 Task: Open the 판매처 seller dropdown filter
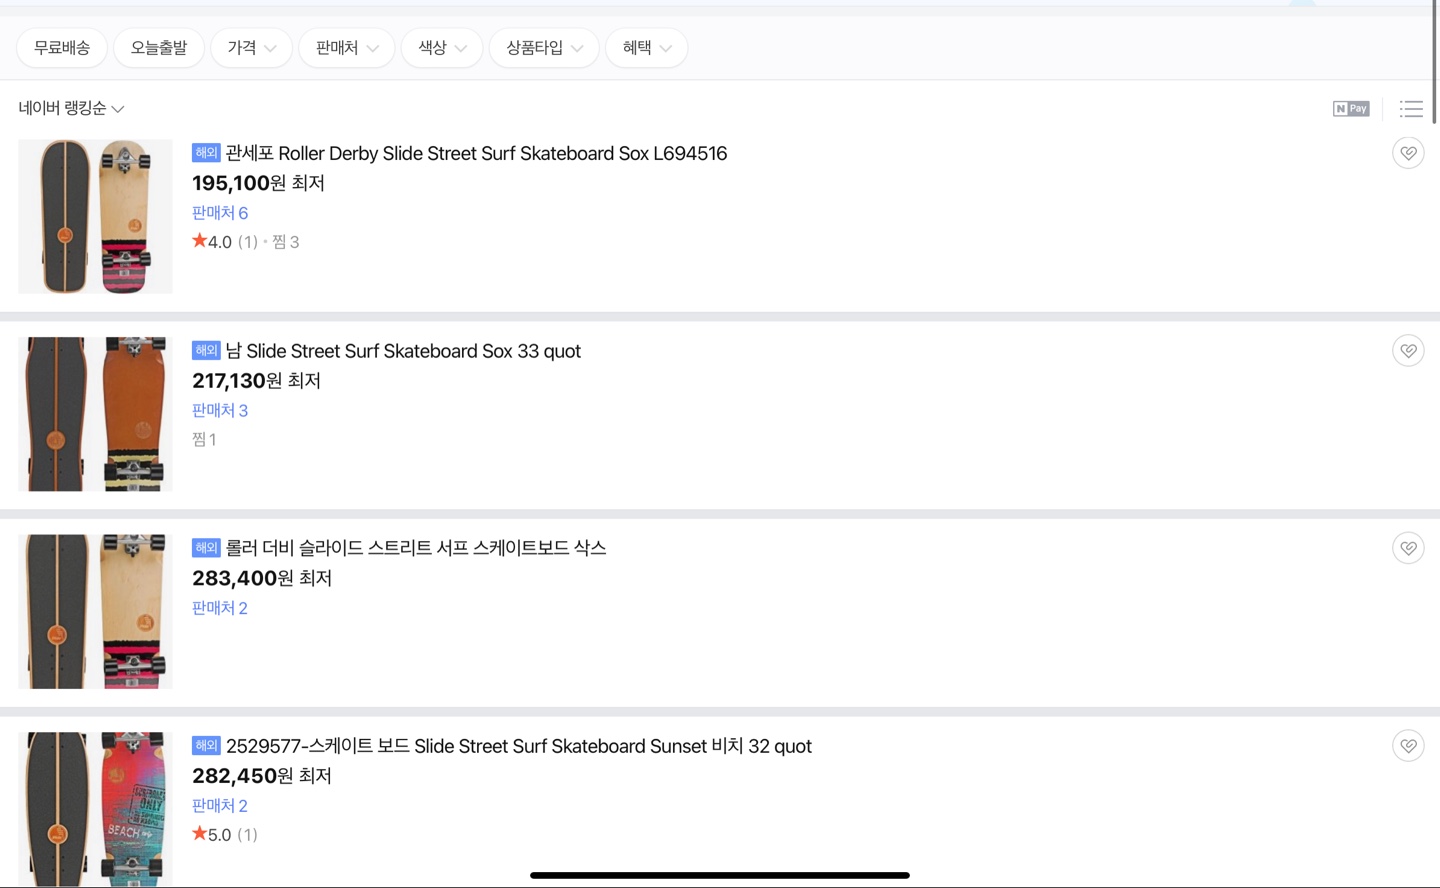(x=347, y=48)
